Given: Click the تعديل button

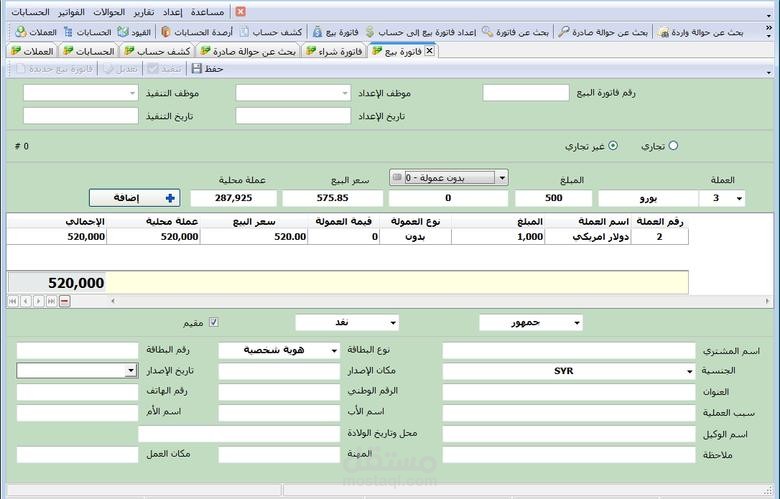Looking at the screenshot, I should [x=121, y=69].
